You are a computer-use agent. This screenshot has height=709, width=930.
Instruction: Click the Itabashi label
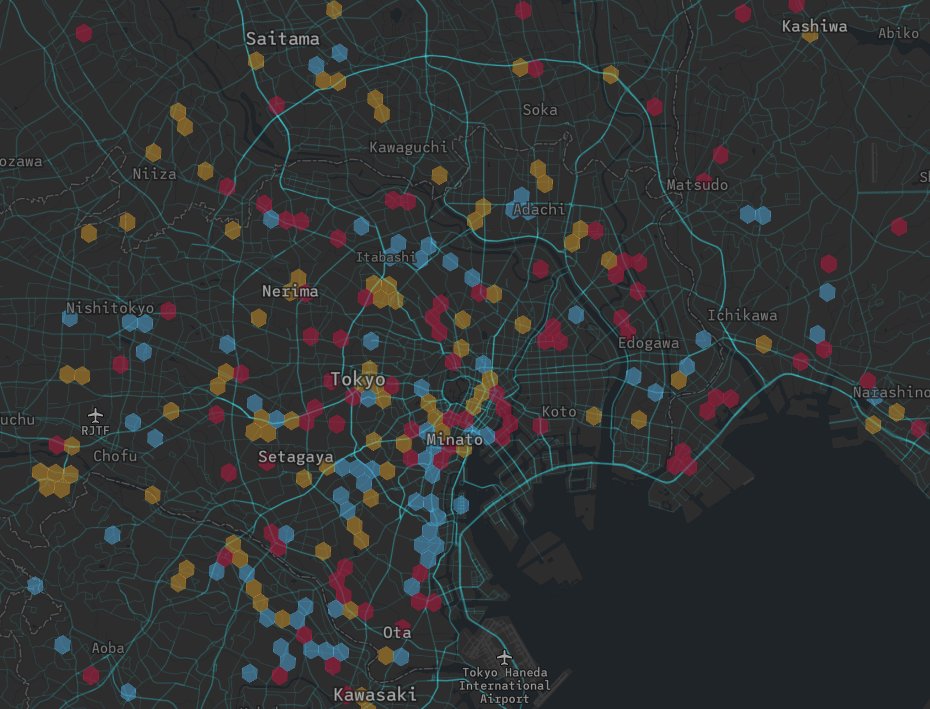(386, 257)
